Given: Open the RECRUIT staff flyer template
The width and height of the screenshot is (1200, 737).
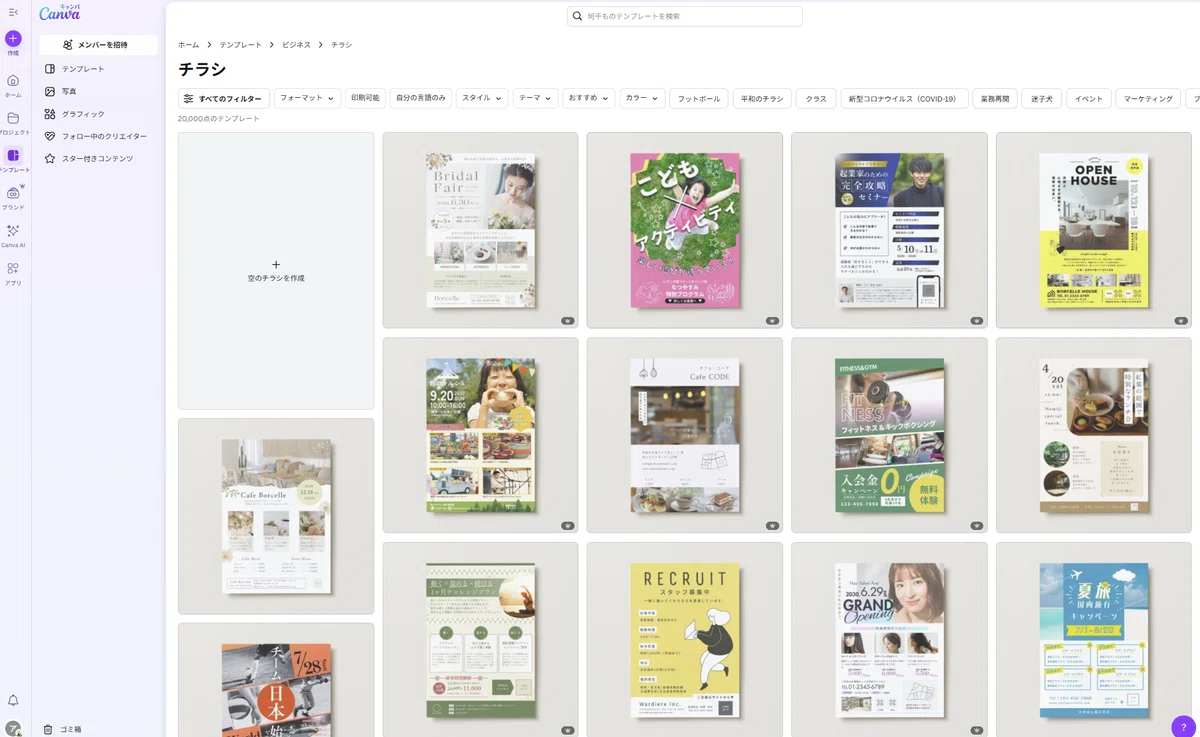Looking at the screenshot, I should 685,640.
